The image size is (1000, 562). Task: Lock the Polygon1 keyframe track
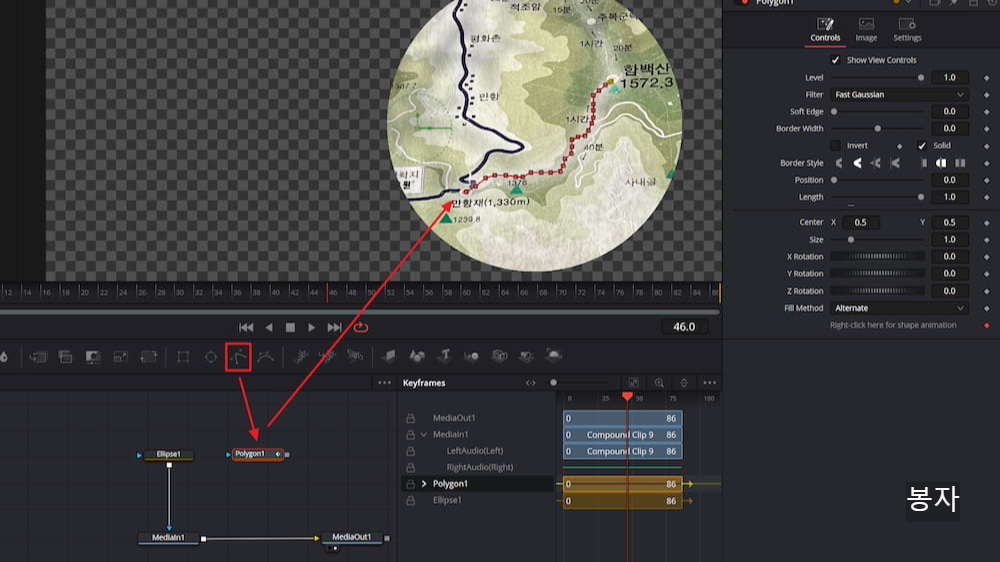411,484
